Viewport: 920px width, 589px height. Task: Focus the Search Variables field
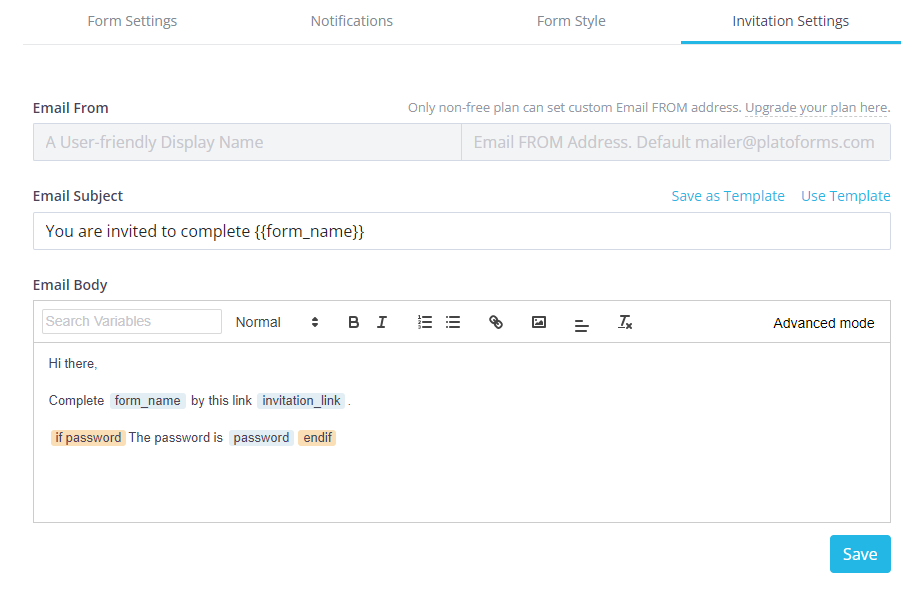(x=132, y=321)
